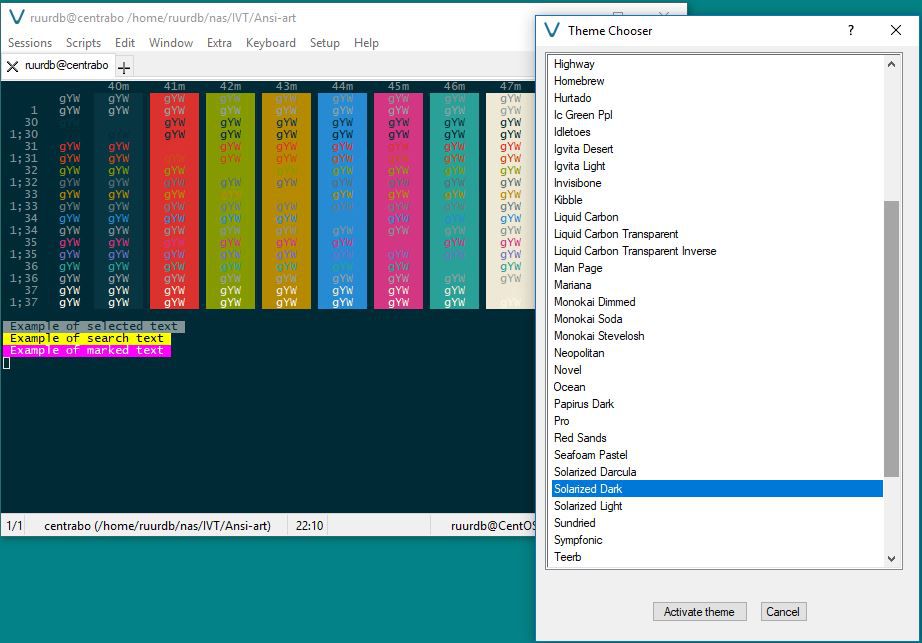Switch to the ruurdb@centrabo tab

pyautogui.click(x=68, y=67)
